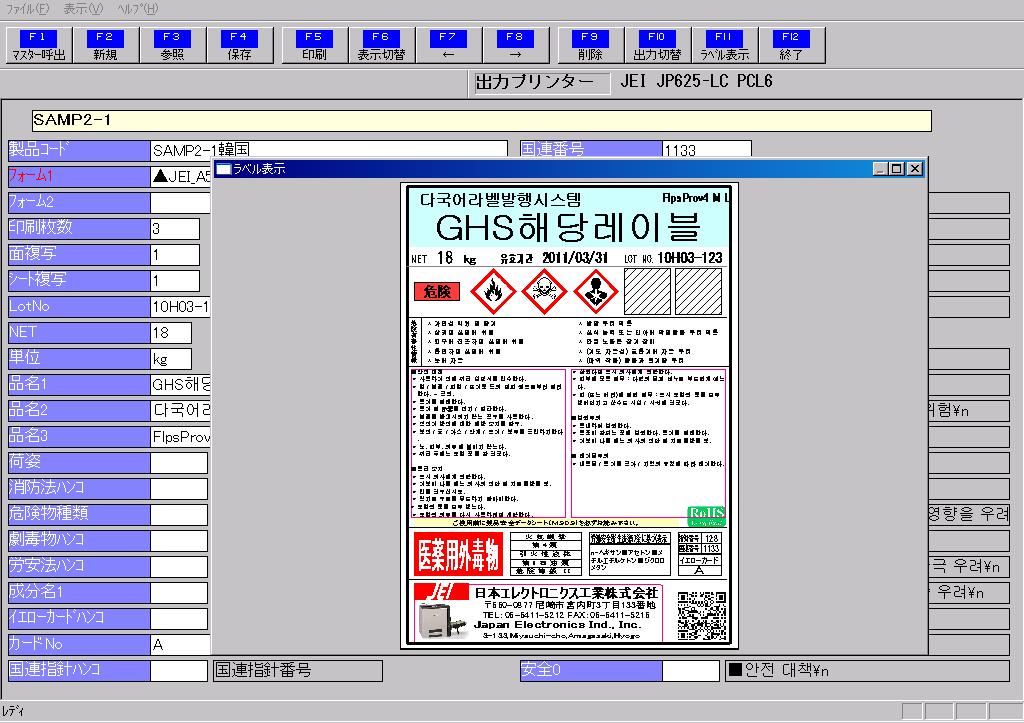Click the 国連番号 field showing 1133

pyautogui.click(x=707, y=150)
